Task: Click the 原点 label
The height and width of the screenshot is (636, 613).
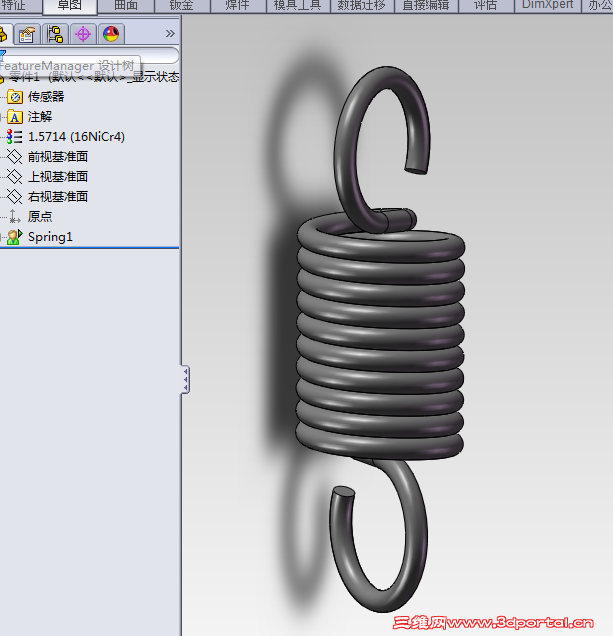Action: (x=40, y=217)
